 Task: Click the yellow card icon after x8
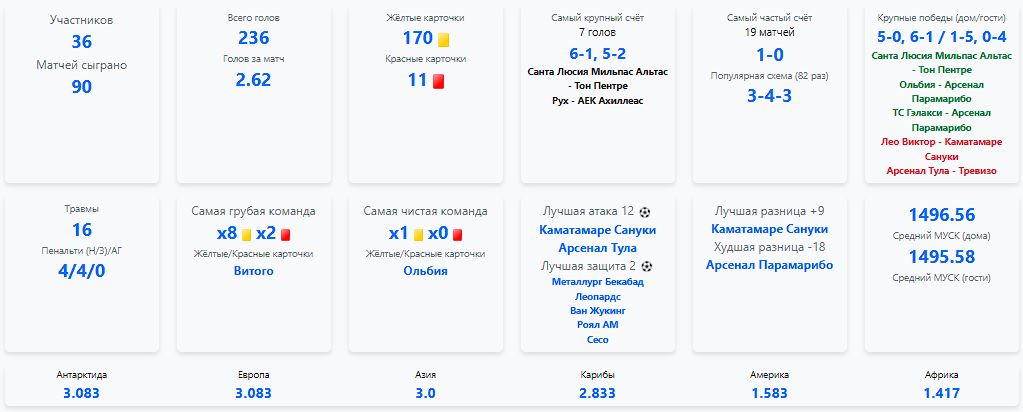[247, 234]
